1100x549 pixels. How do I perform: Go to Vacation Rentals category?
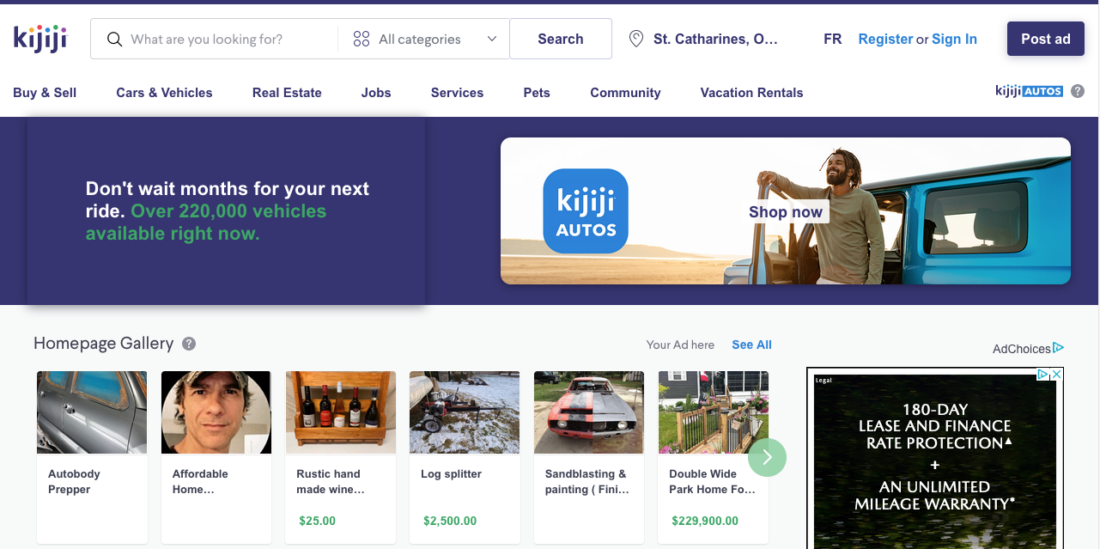pyautogui.click(x=751, y=93)
